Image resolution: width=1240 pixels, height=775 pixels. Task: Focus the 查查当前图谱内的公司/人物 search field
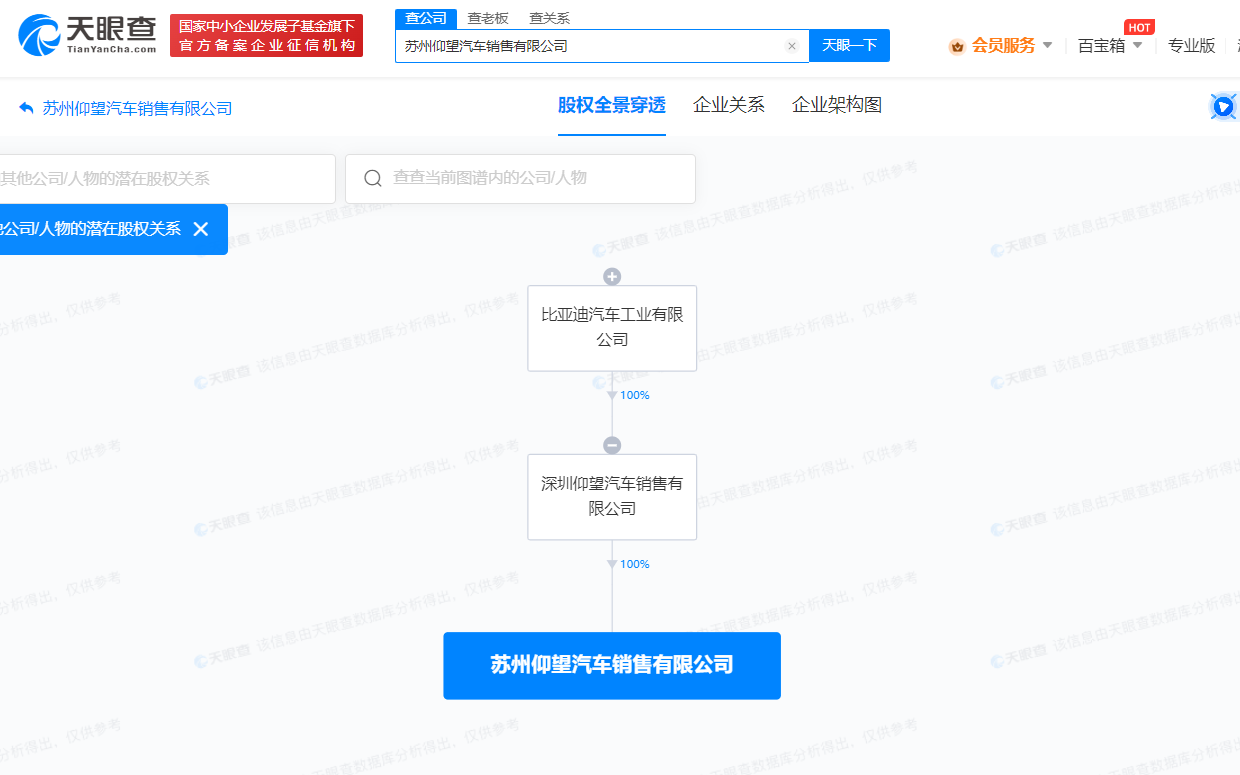click(x=520, y=179)
